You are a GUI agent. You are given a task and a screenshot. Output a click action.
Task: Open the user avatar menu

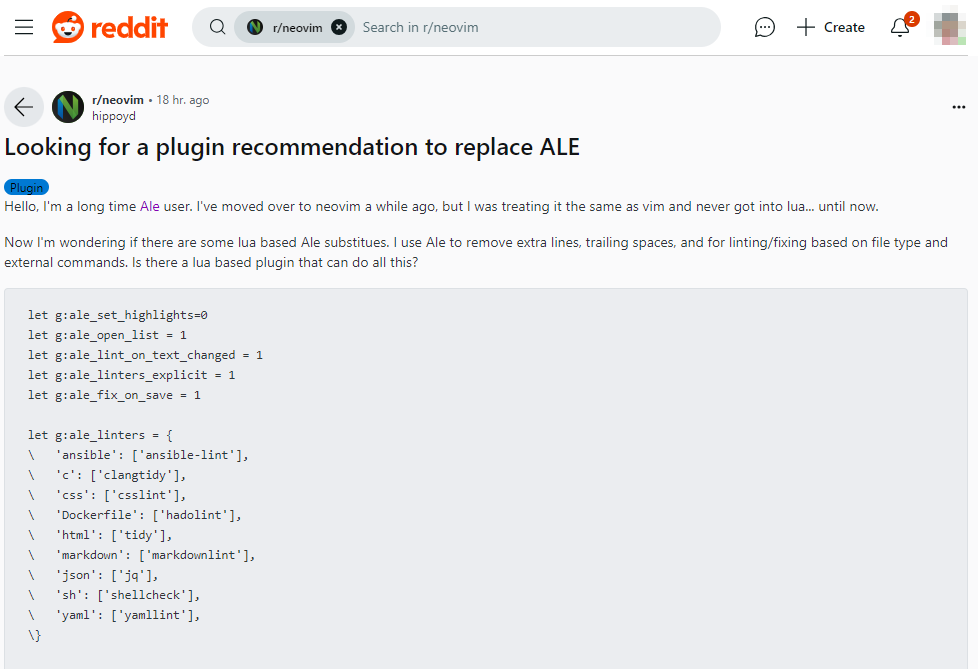coord(949,27)
